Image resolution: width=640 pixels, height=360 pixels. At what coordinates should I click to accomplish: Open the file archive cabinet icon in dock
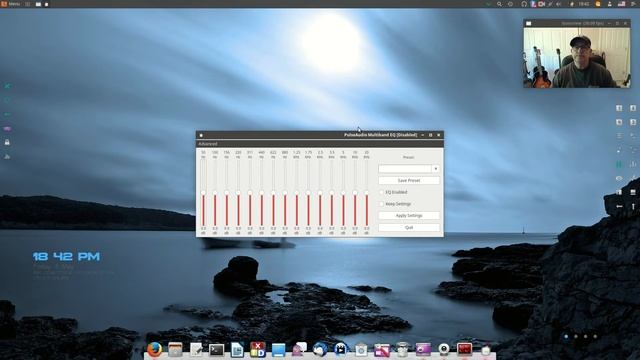pos(175,350)
